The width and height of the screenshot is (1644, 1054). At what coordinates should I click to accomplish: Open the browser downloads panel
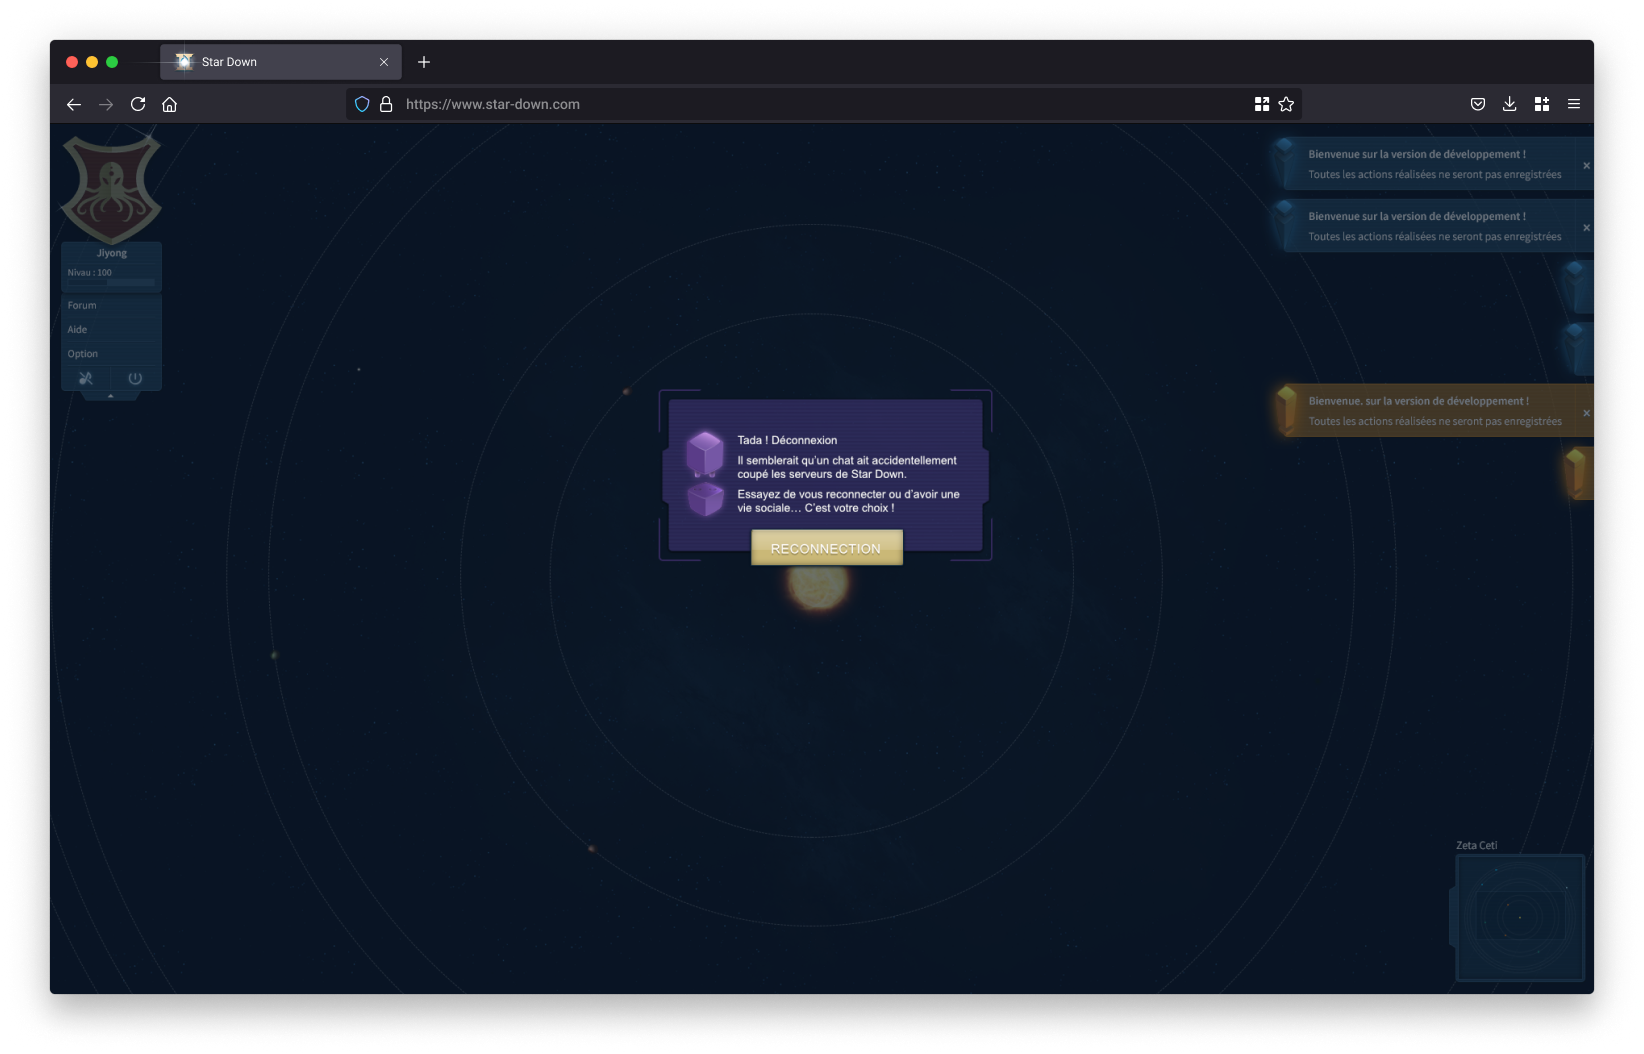pos(1509,104)
